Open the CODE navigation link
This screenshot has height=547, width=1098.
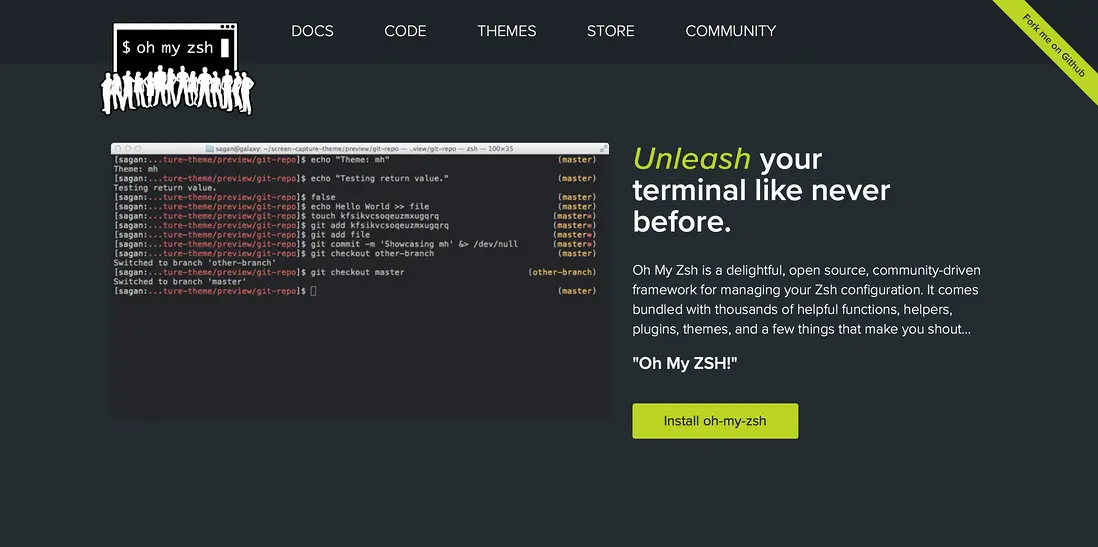pos(405,31)
